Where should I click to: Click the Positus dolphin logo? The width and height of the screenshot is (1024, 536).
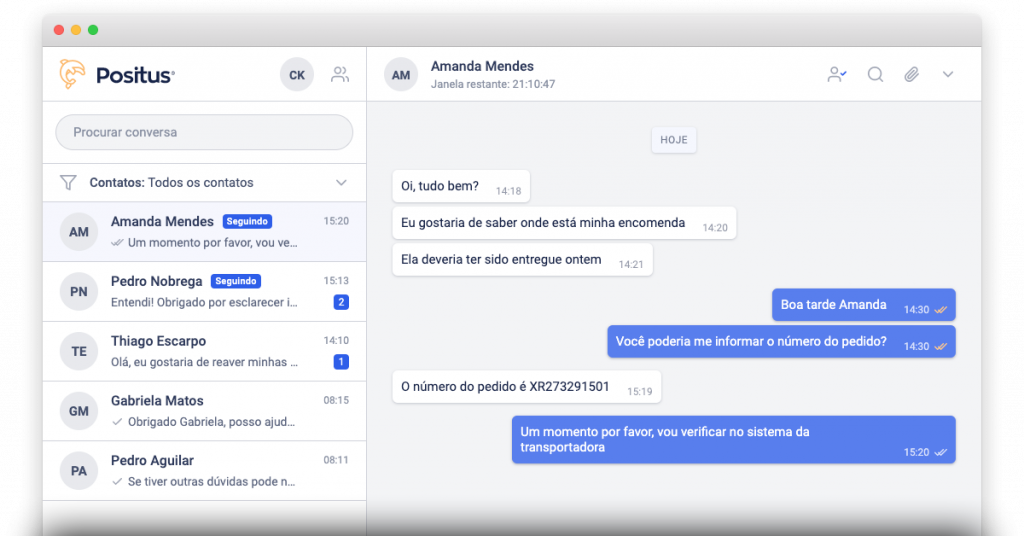pyautogui.click(x=72, y=74)
